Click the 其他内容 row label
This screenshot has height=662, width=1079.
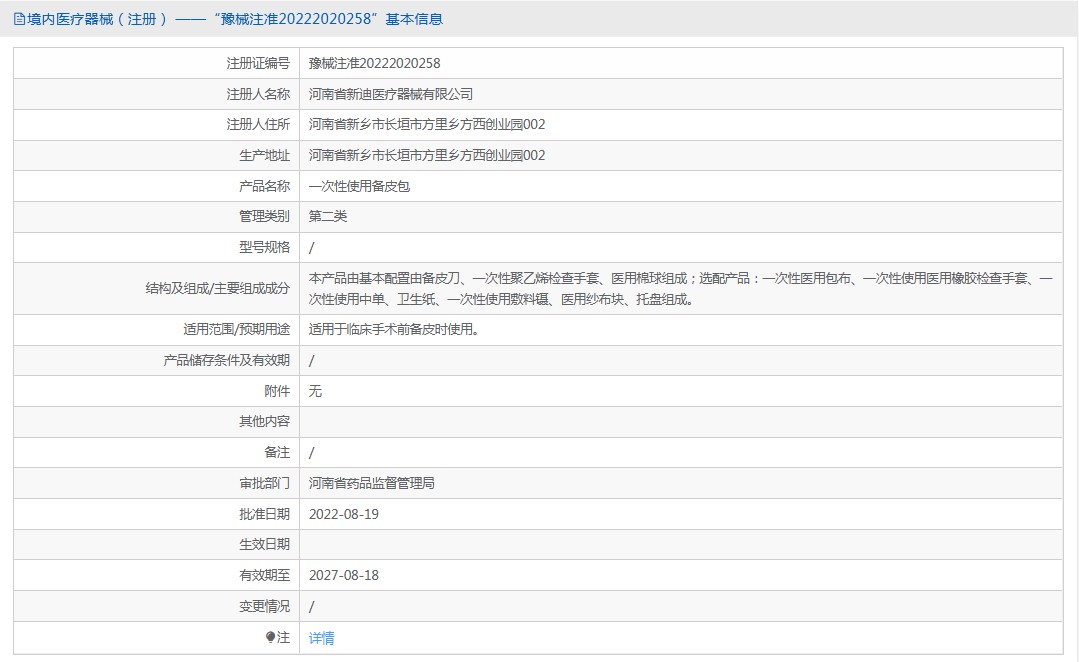click(264, 421)
